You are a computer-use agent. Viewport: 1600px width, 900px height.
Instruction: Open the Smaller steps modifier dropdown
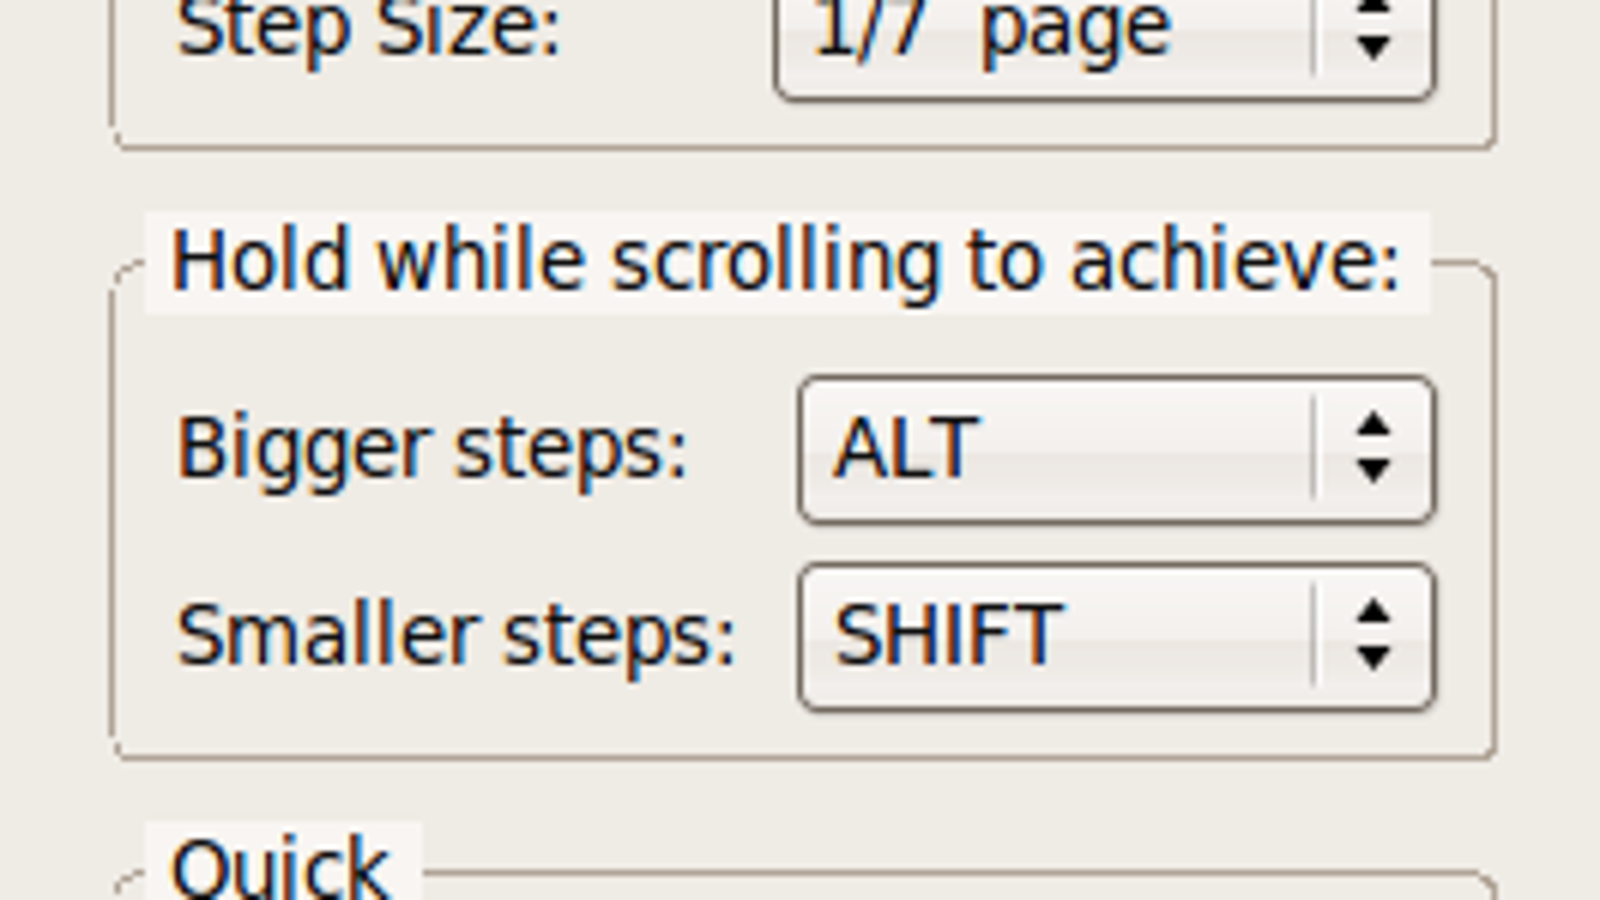pyautogui.click(x=1117, y=637)
